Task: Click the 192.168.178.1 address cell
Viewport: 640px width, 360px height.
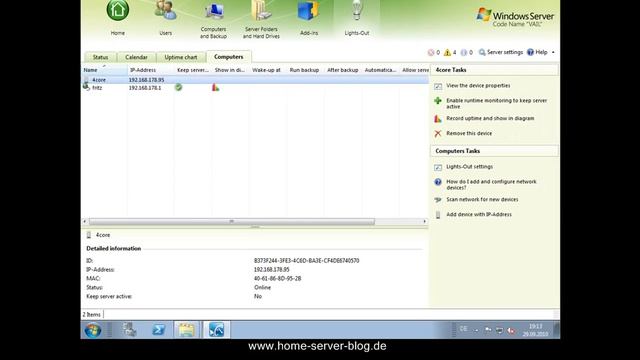Action: (145, 88)
